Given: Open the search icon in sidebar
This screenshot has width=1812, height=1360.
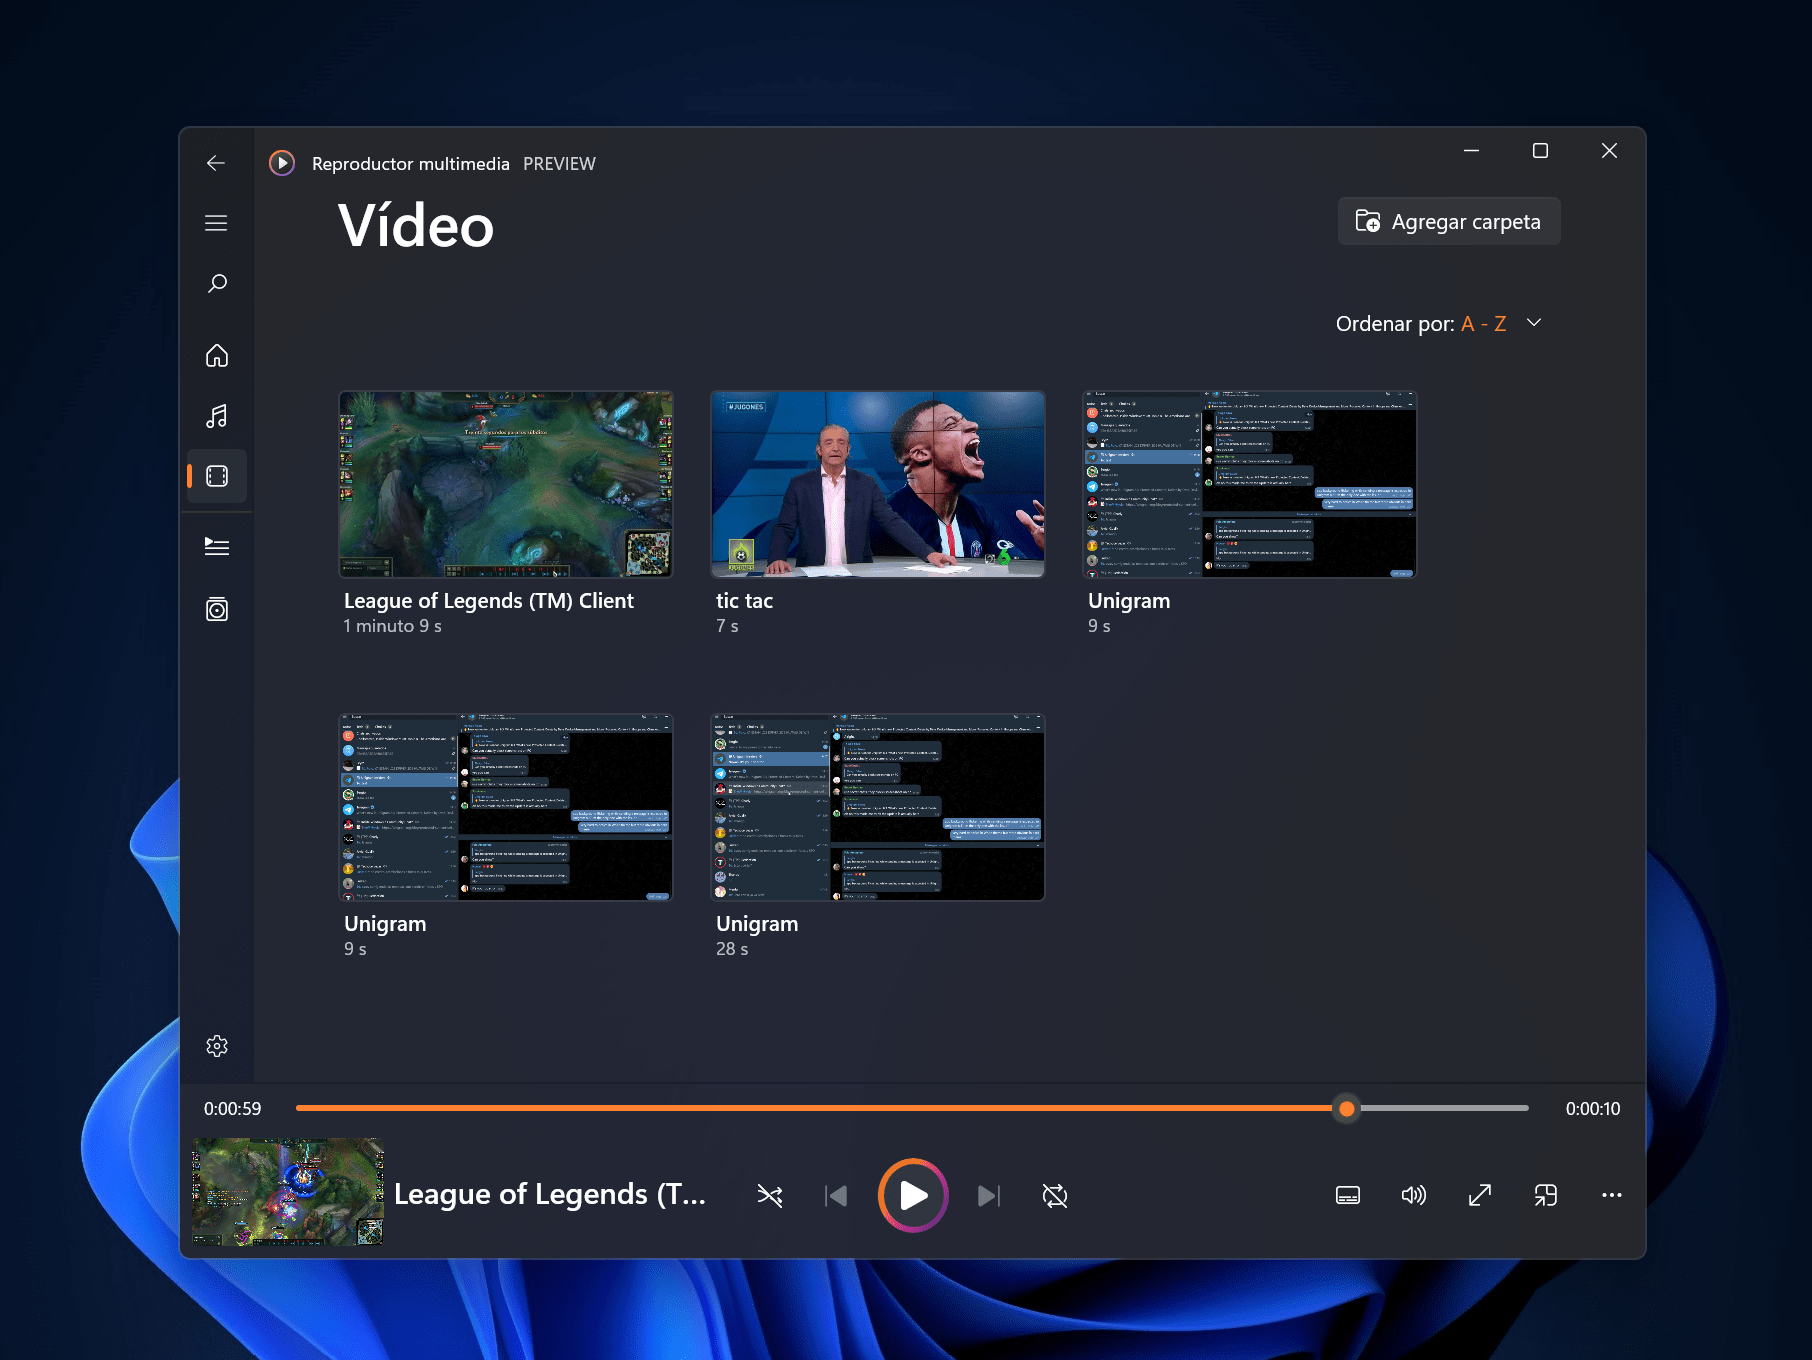Looking at the screenshot, I should [216, 284].
